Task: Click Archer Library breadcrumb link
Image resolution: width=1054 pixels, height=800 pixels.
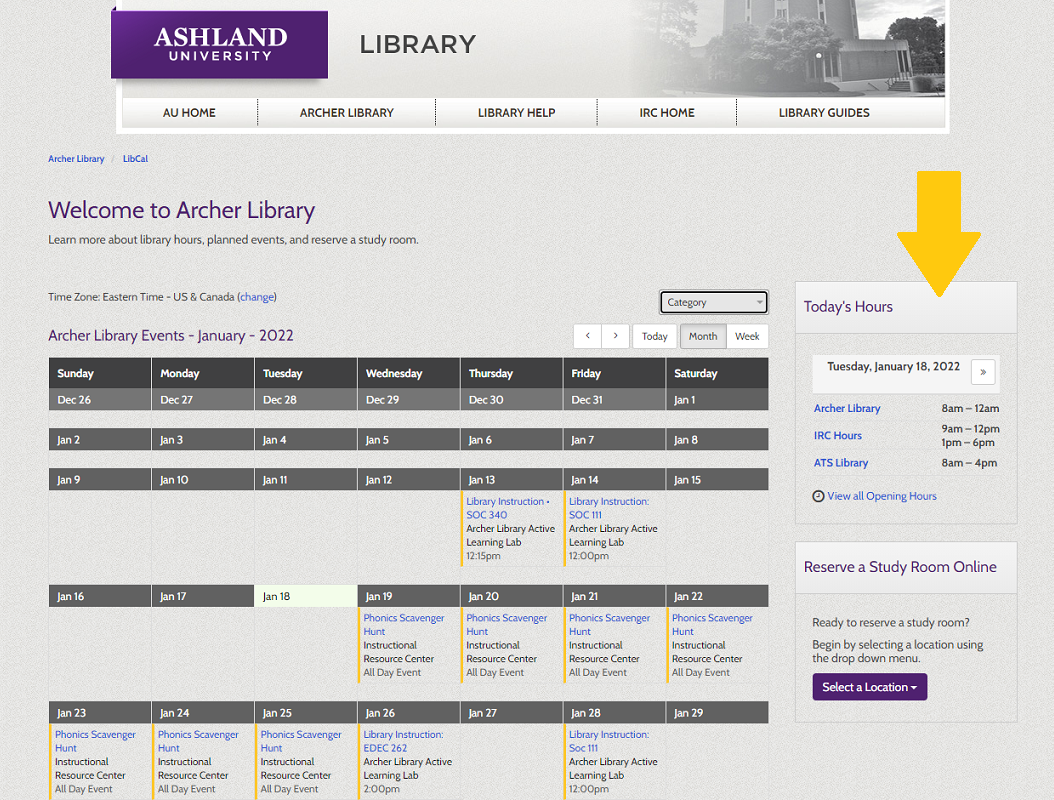Action: click(76, 159)
